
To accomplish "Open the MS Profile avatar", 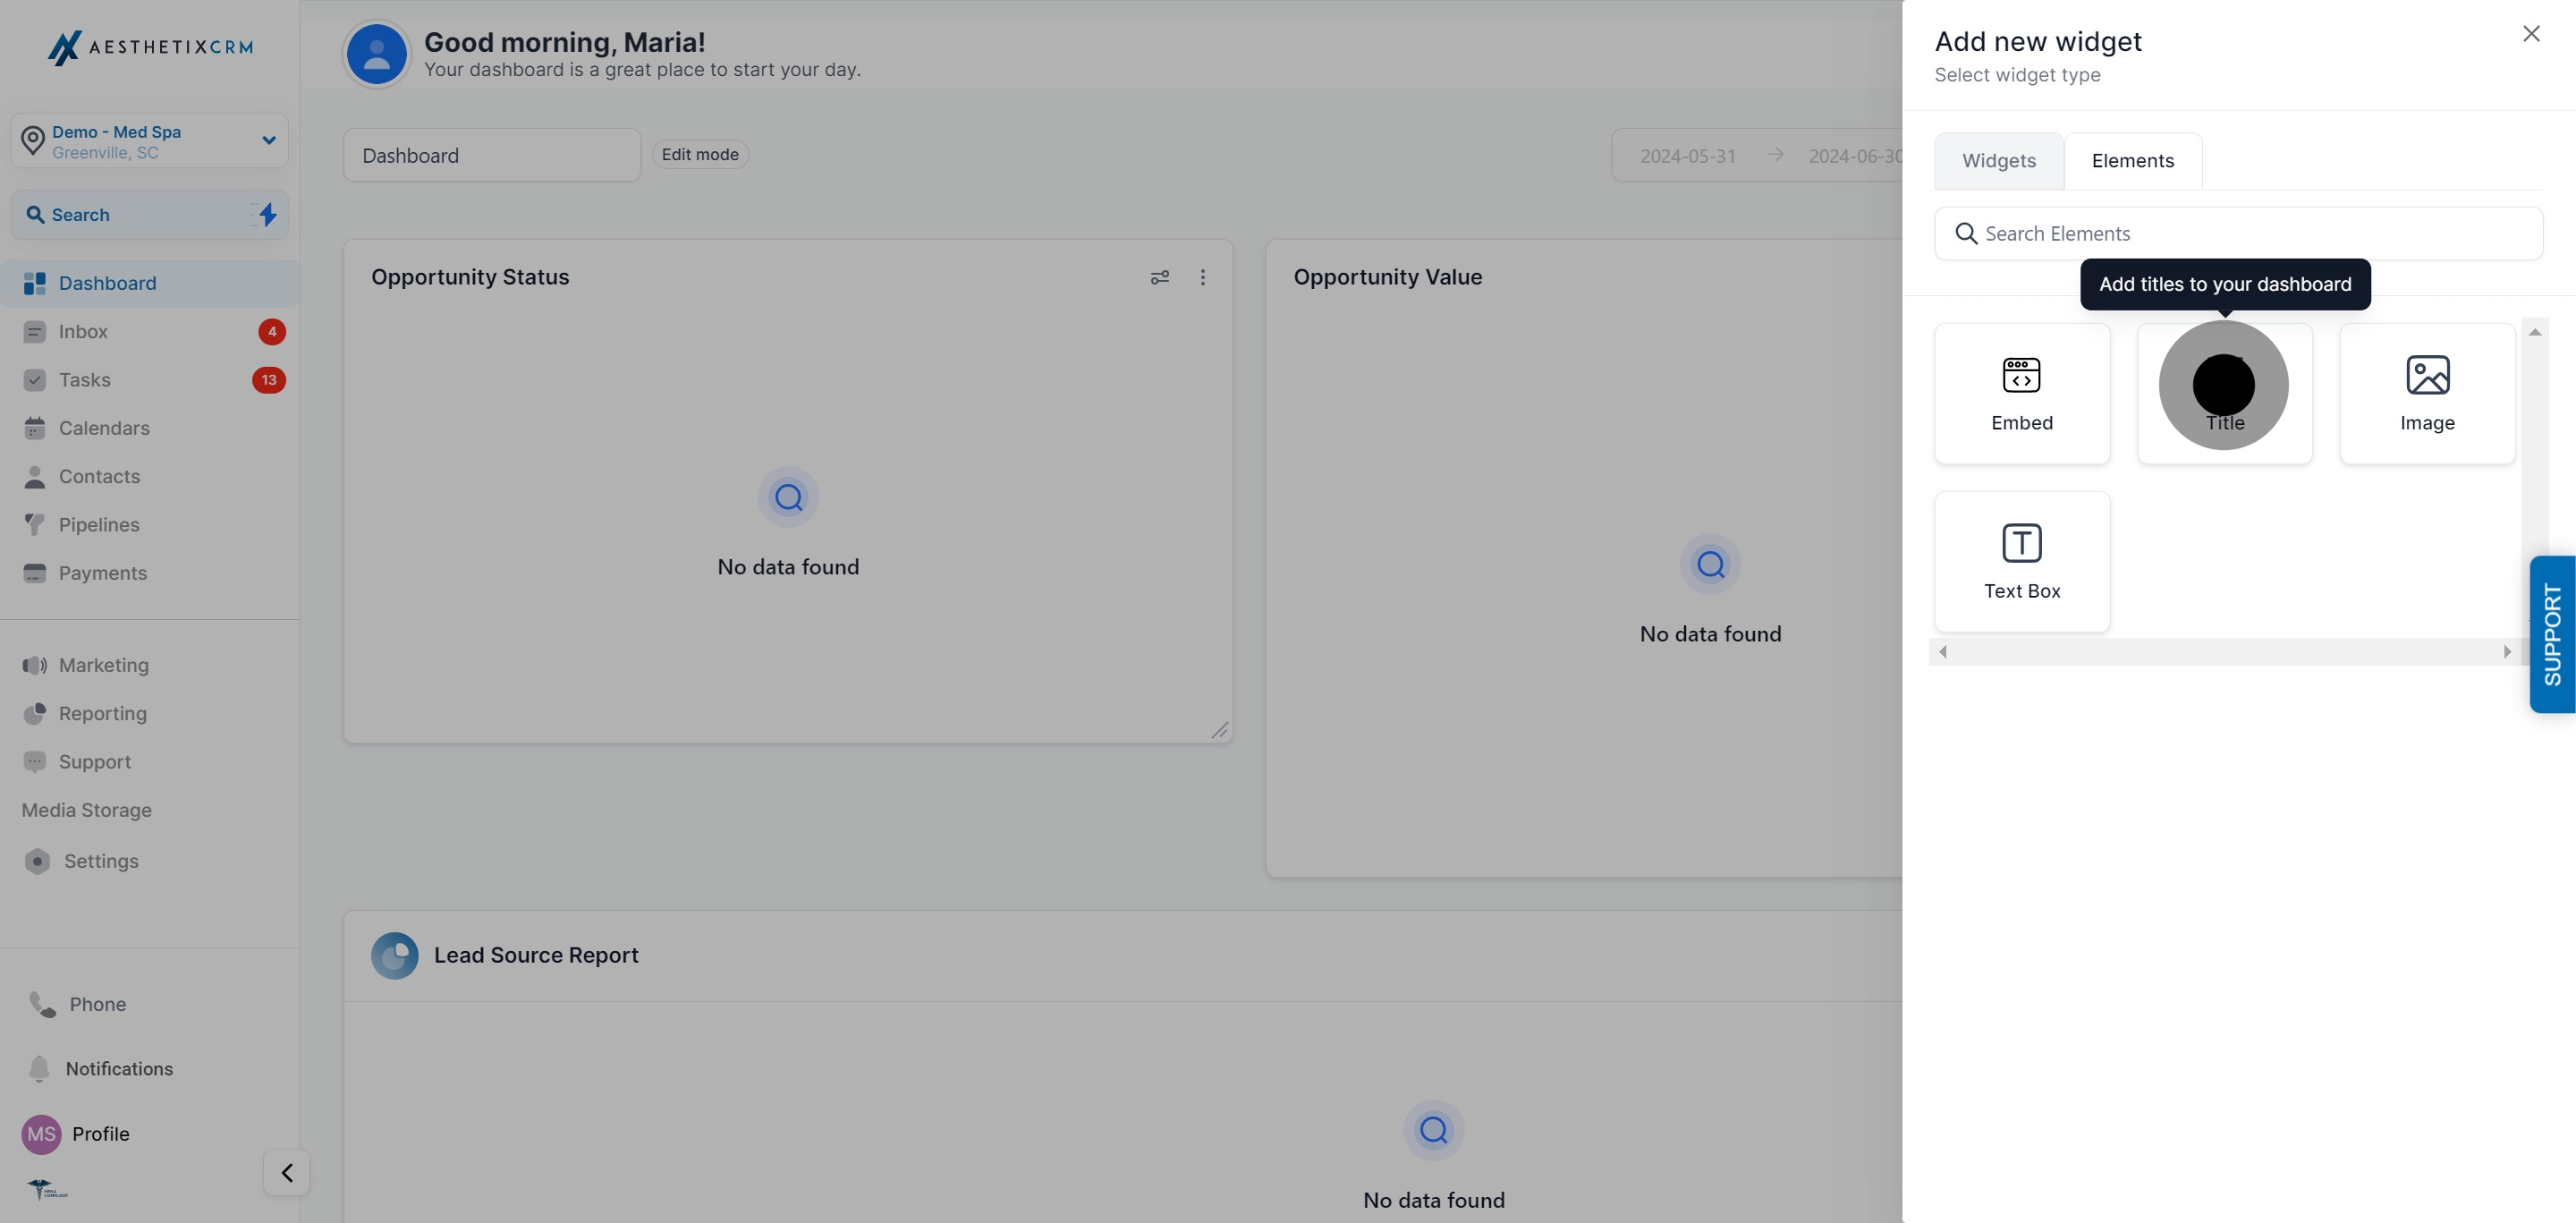I will 41,1134.
